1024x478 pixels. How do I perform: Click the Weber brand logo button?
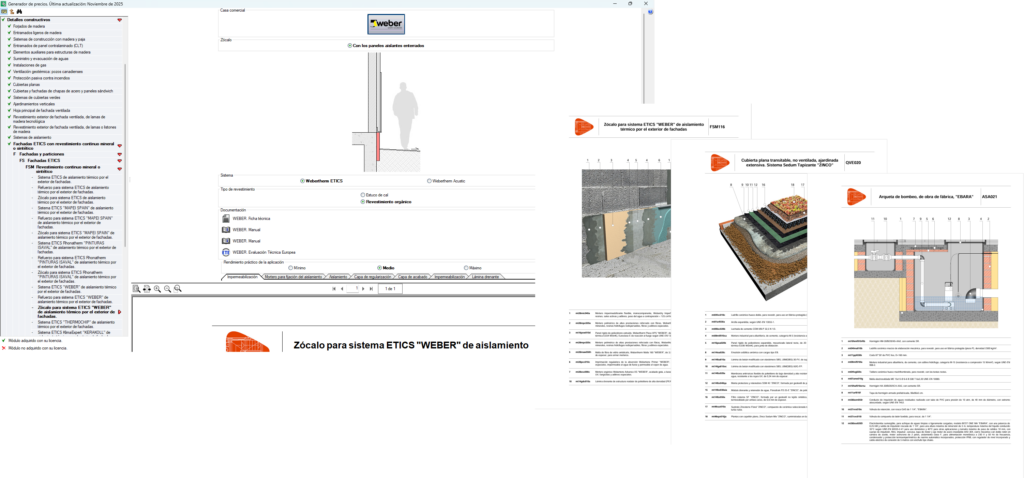tap(386, 24)
